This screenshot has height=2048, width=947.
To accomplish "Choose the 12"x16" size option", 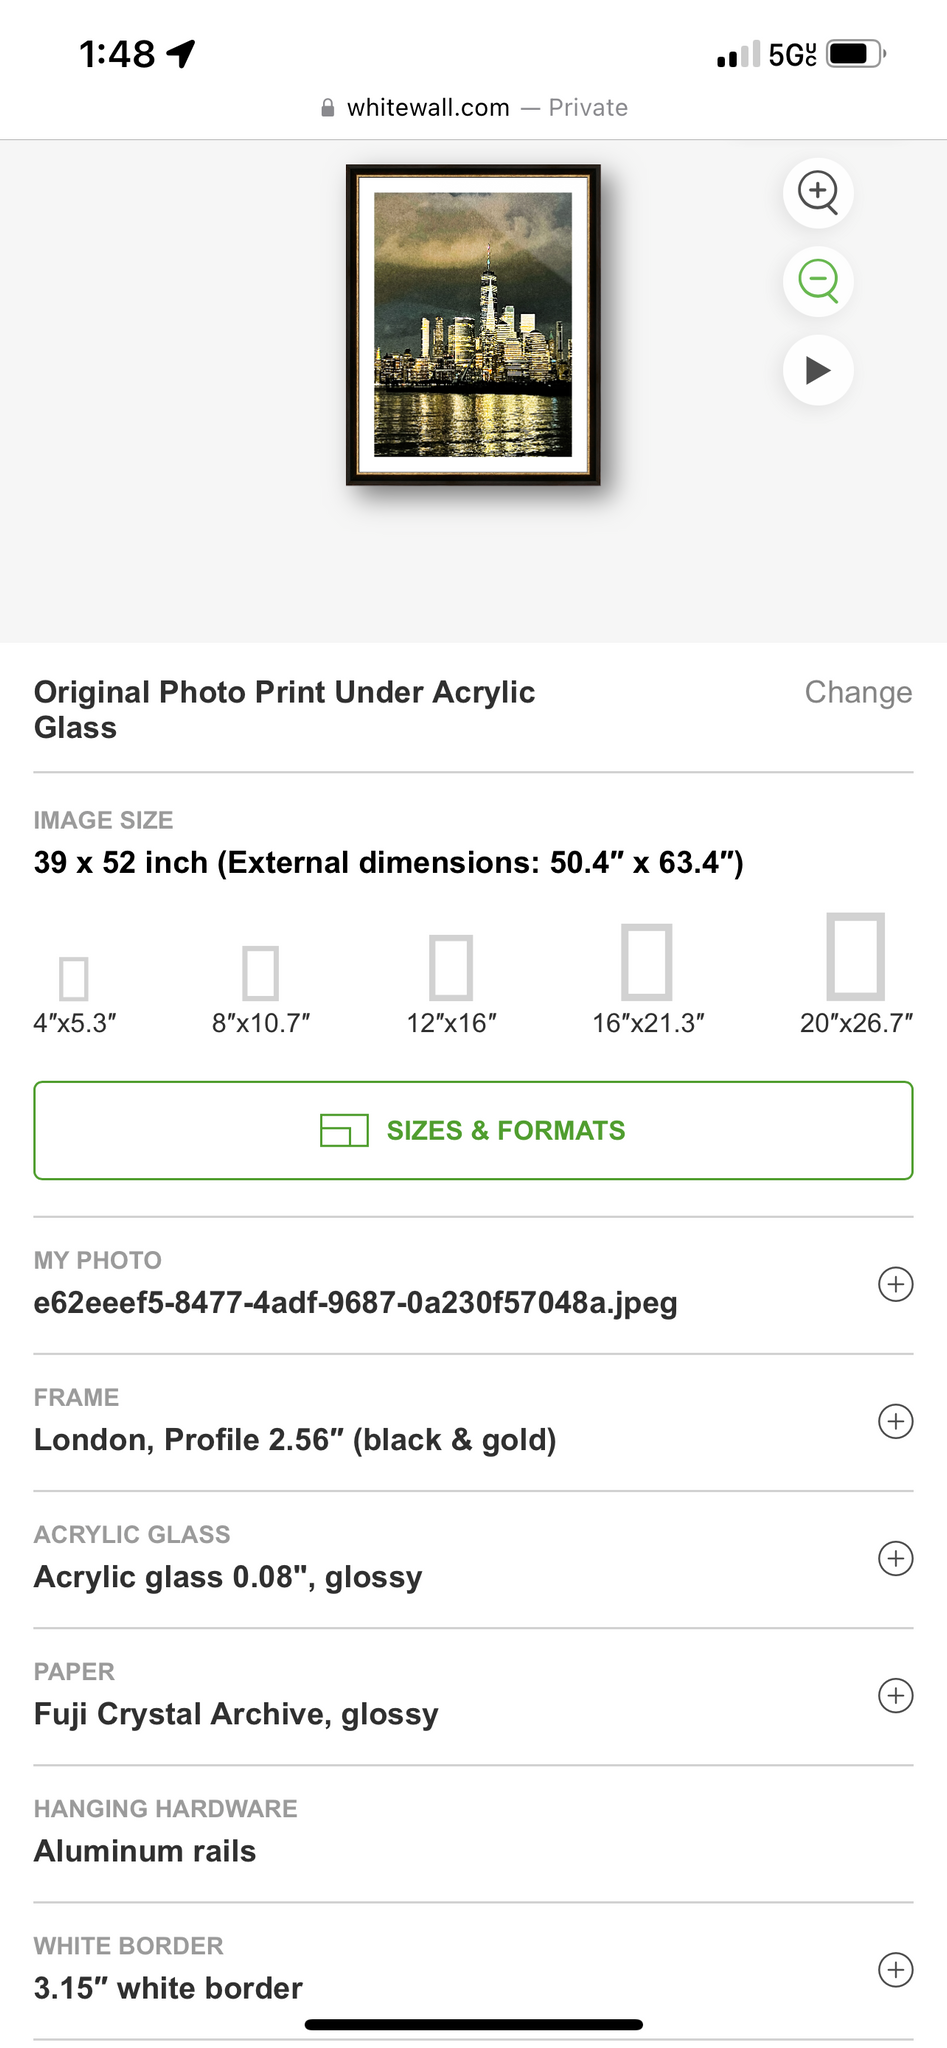I will click(x=451, y=967).
